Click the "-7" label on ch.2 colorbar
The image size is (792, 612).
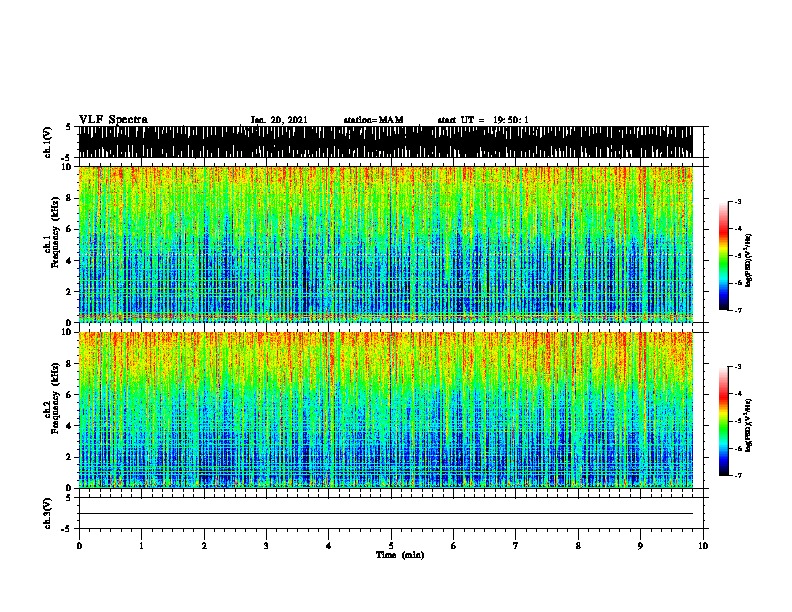pos(737,476)
